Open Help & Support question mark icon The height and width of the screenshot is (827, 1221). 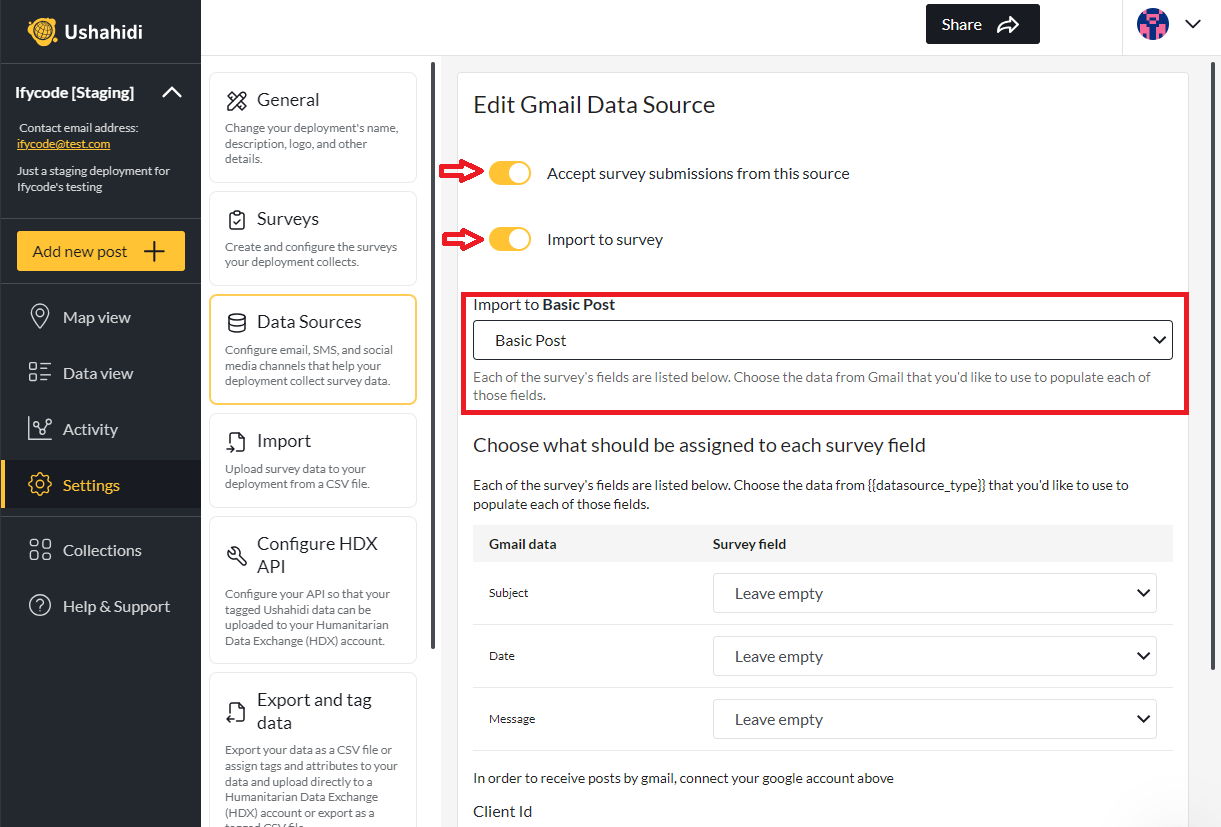(42, 605)
